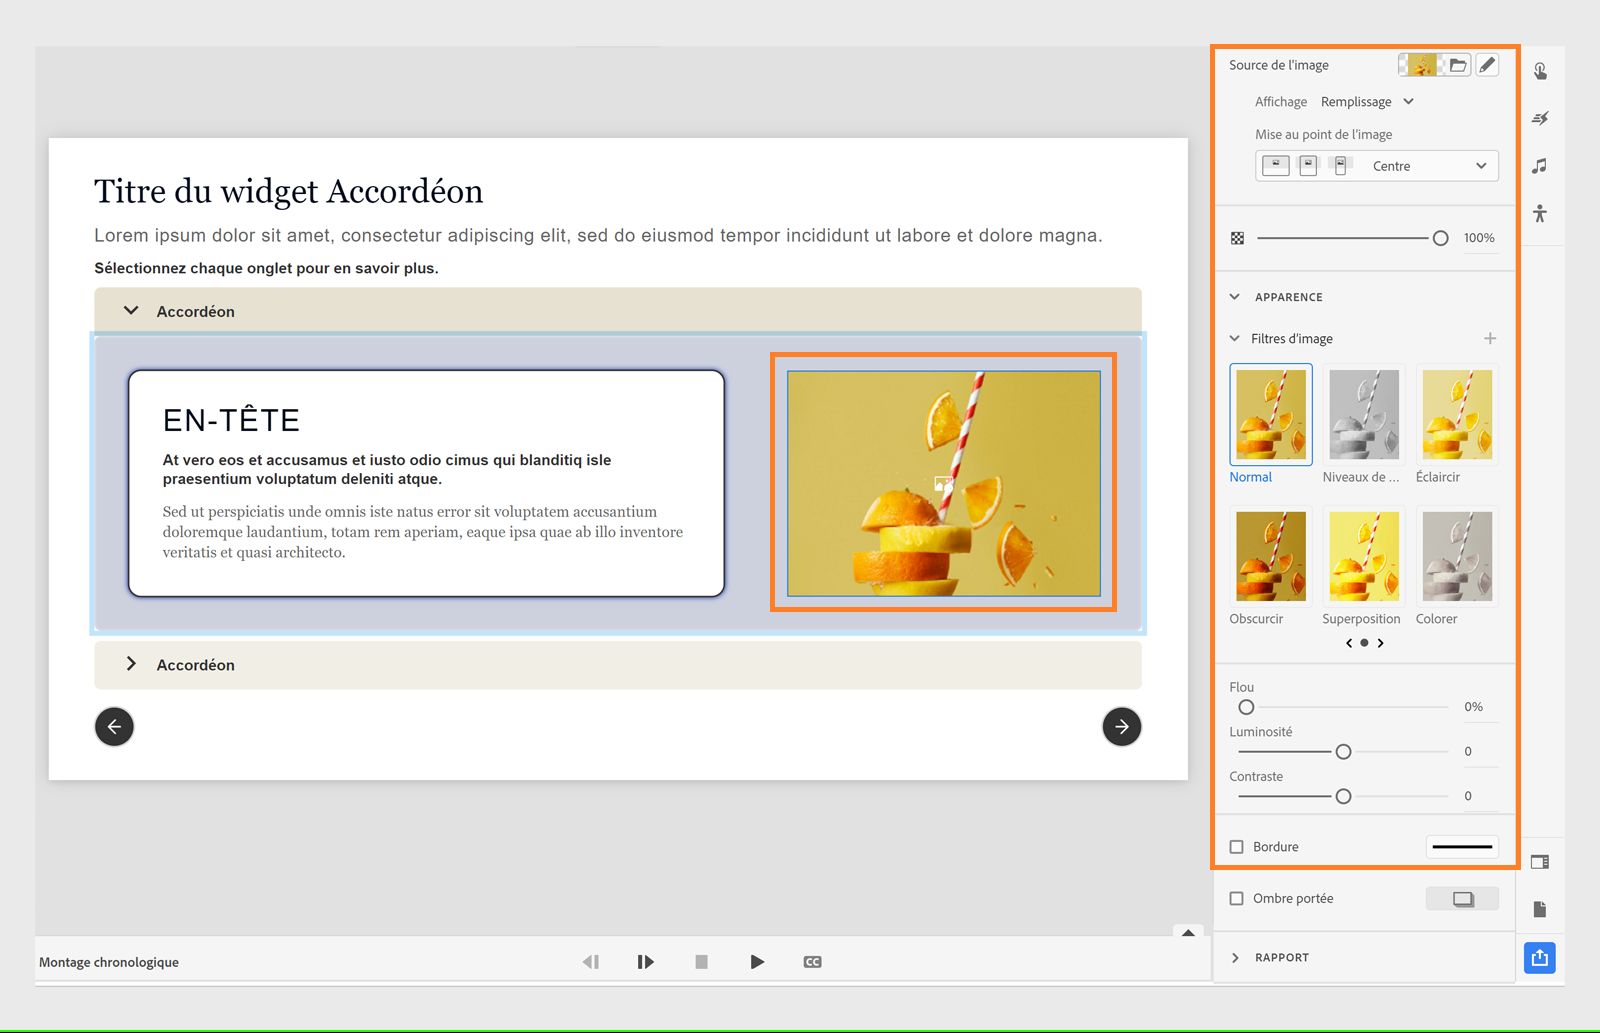Viewport: 1600px width, 1033px height.
Task: Open the accessibility panel icon in sidebar
Action: point(1539,213)
